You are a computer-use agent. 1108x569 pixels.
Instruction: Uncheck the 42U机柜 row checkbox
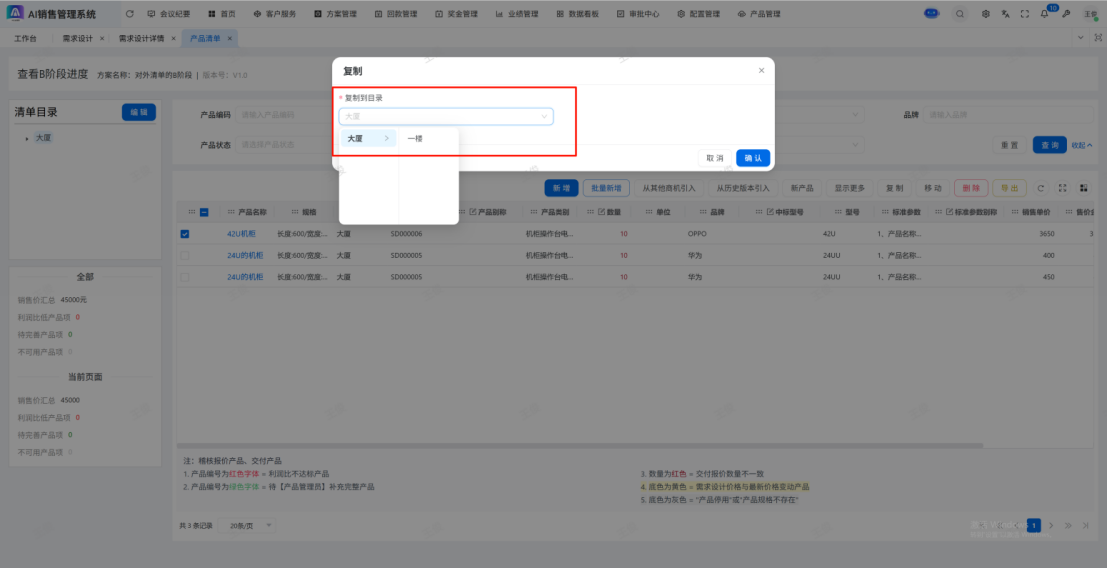coord(185,234)
